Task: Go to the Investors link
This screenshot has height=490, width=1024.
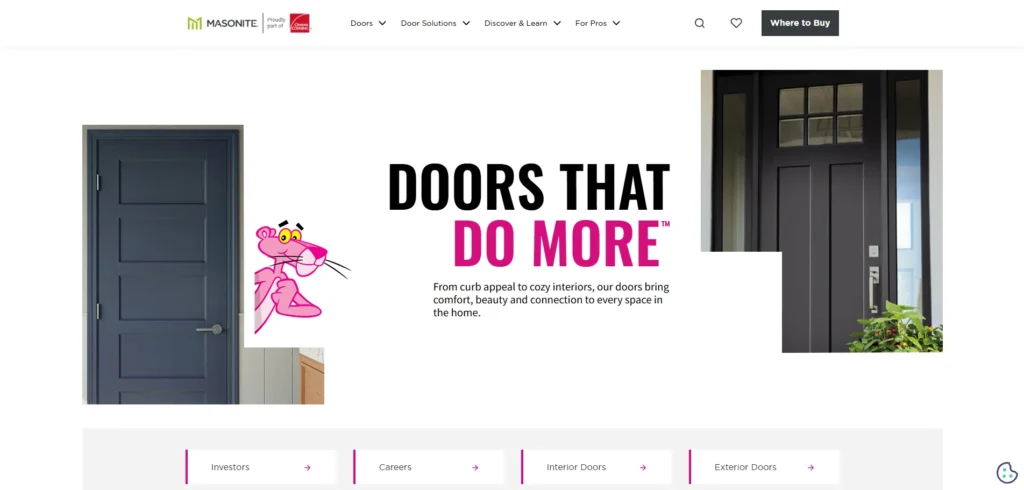Action: coord(261,467)
